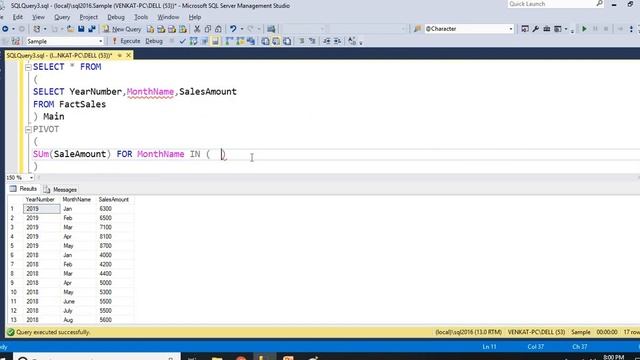This screenshot has width=640, height=360.
Task: Switch output to Results to Grid
Action: (276, 41)
